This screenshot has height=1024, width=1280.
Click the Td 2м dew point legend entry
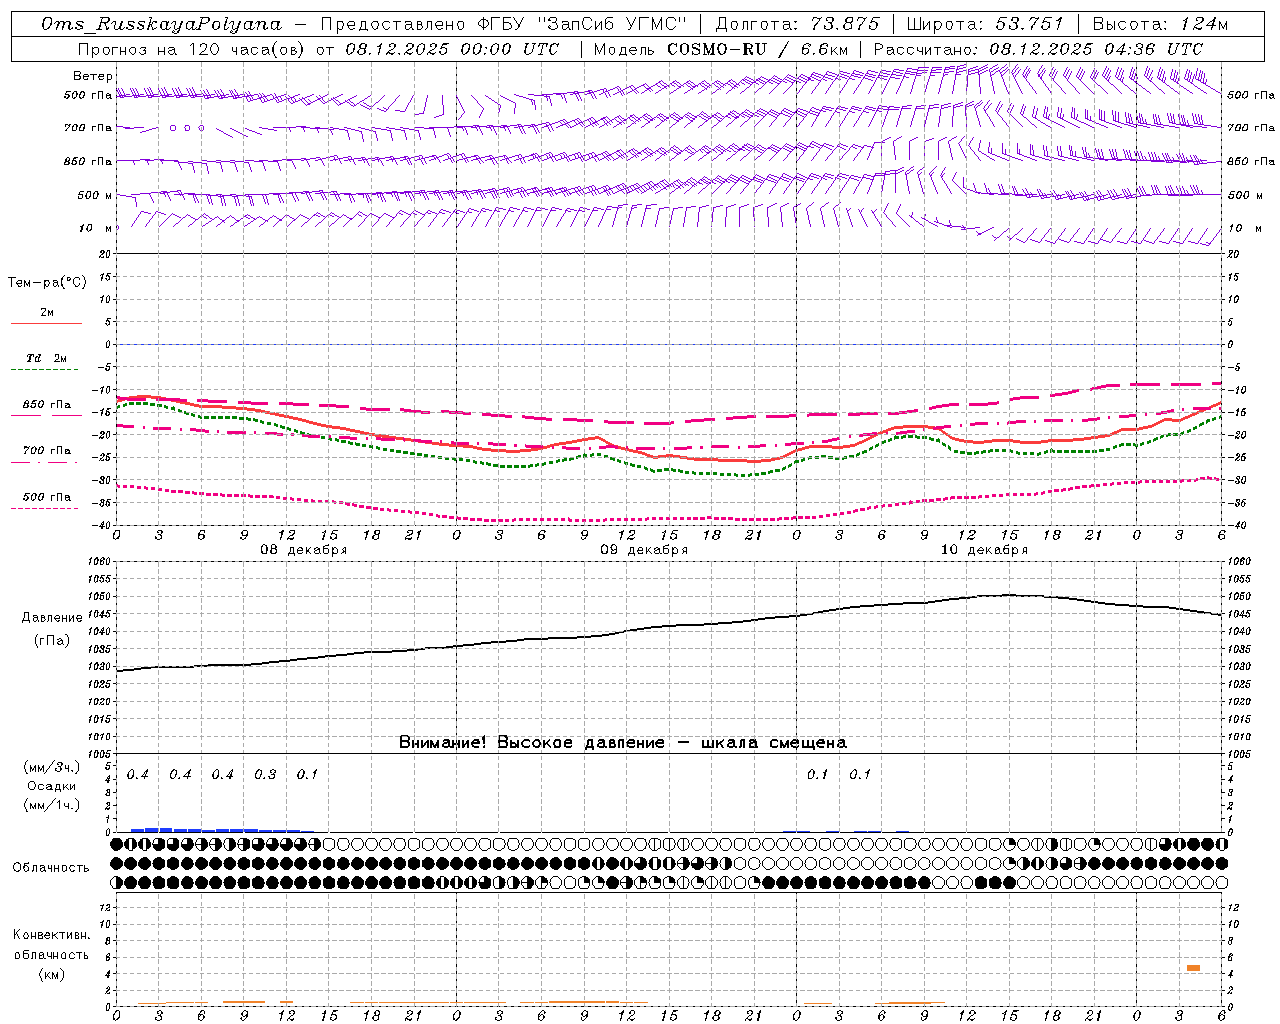46,362
